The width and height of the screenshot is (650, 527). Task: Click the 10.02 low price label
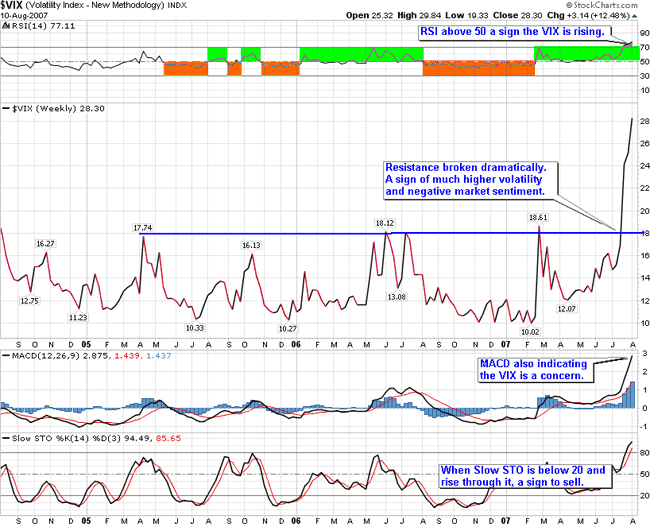(x=530, y=331)
